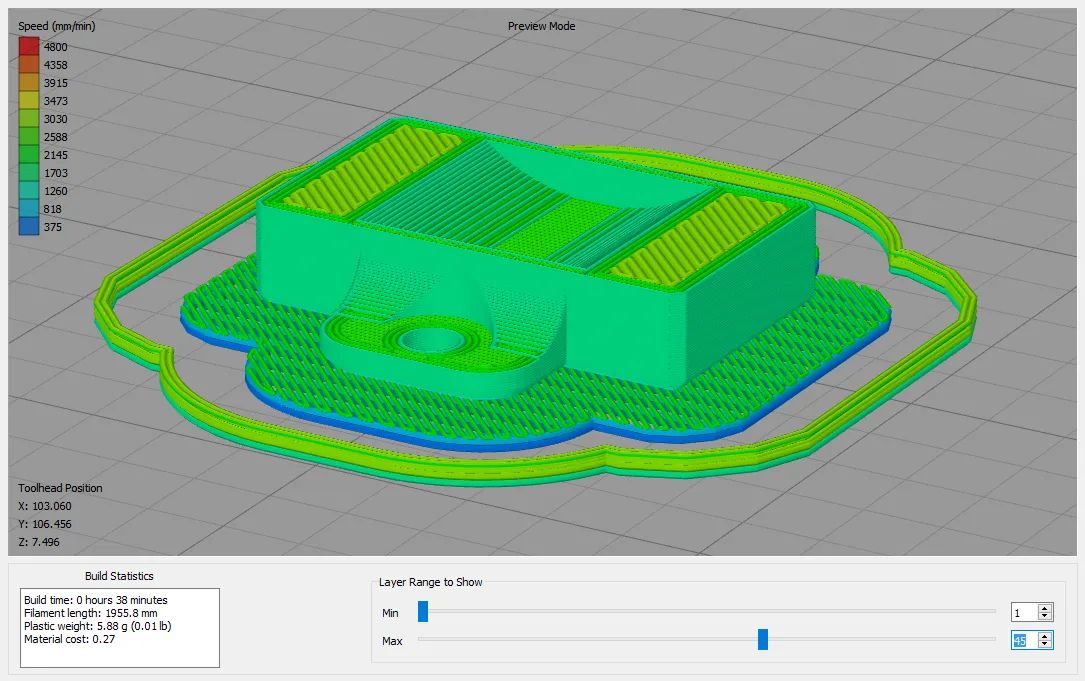Click the 2145 speed legend swatch
This screenshot has height=681, width=1085.
click(29, 154)
